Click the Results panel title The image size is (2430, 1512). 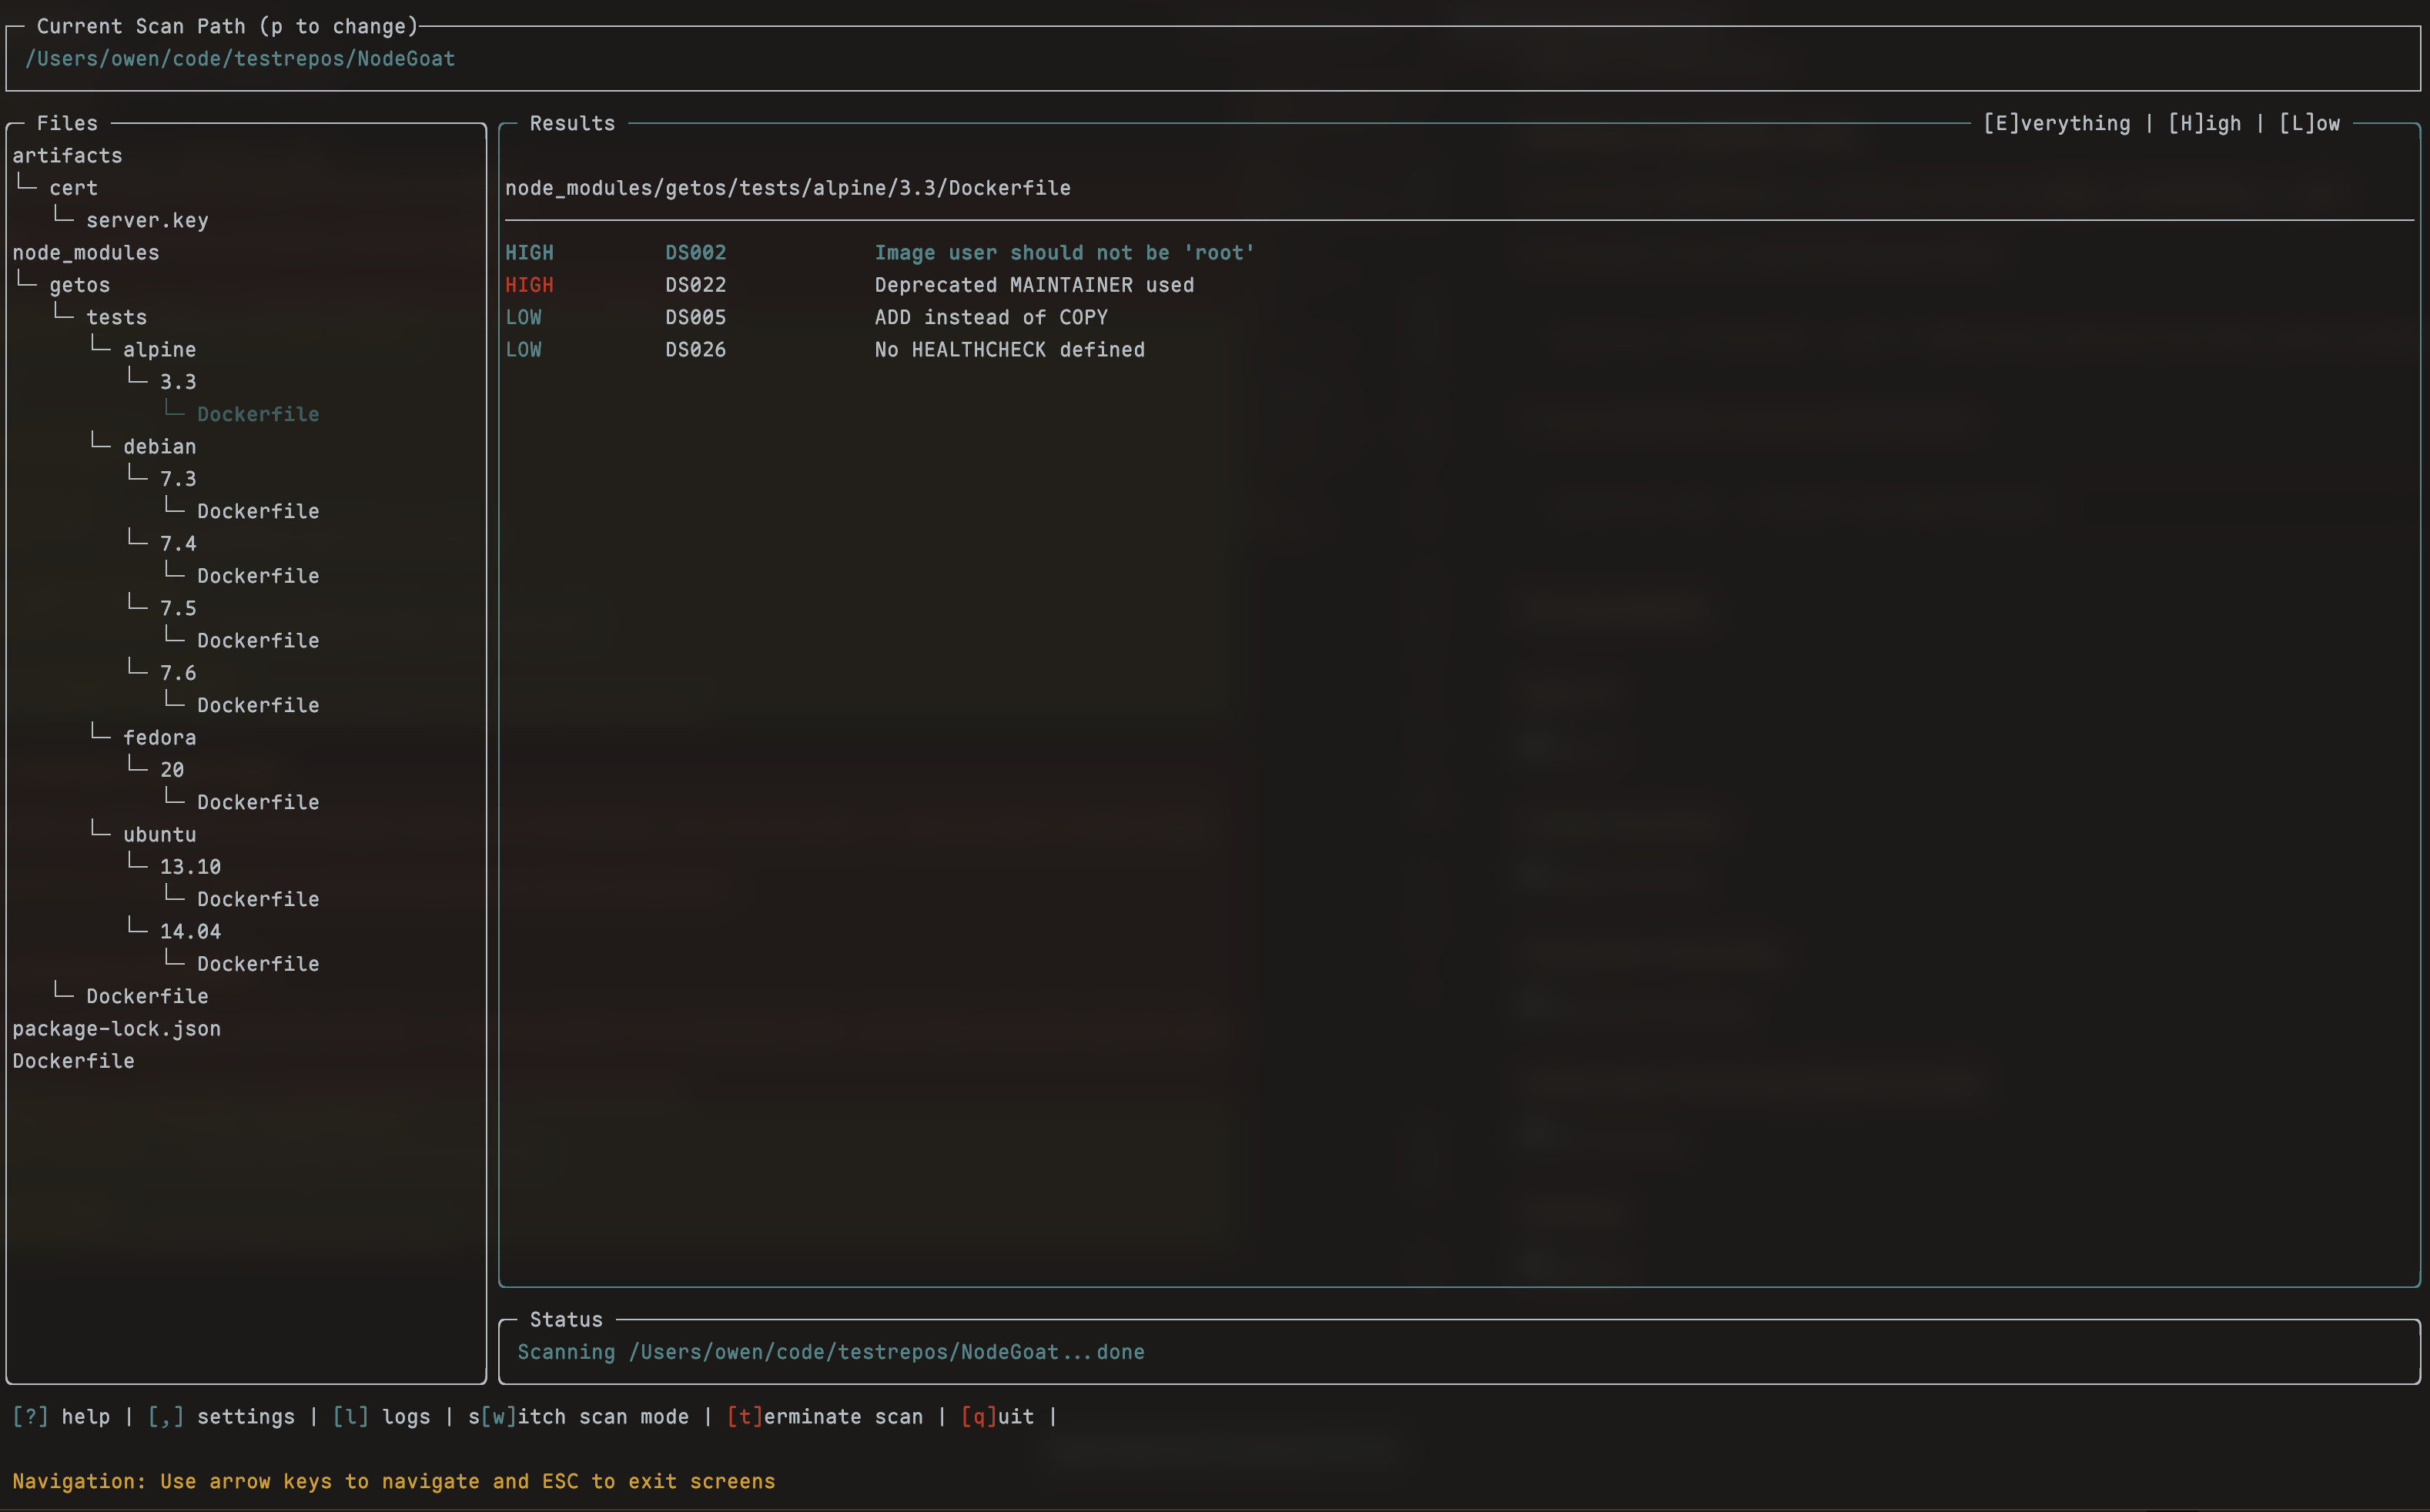pos(572,124)
